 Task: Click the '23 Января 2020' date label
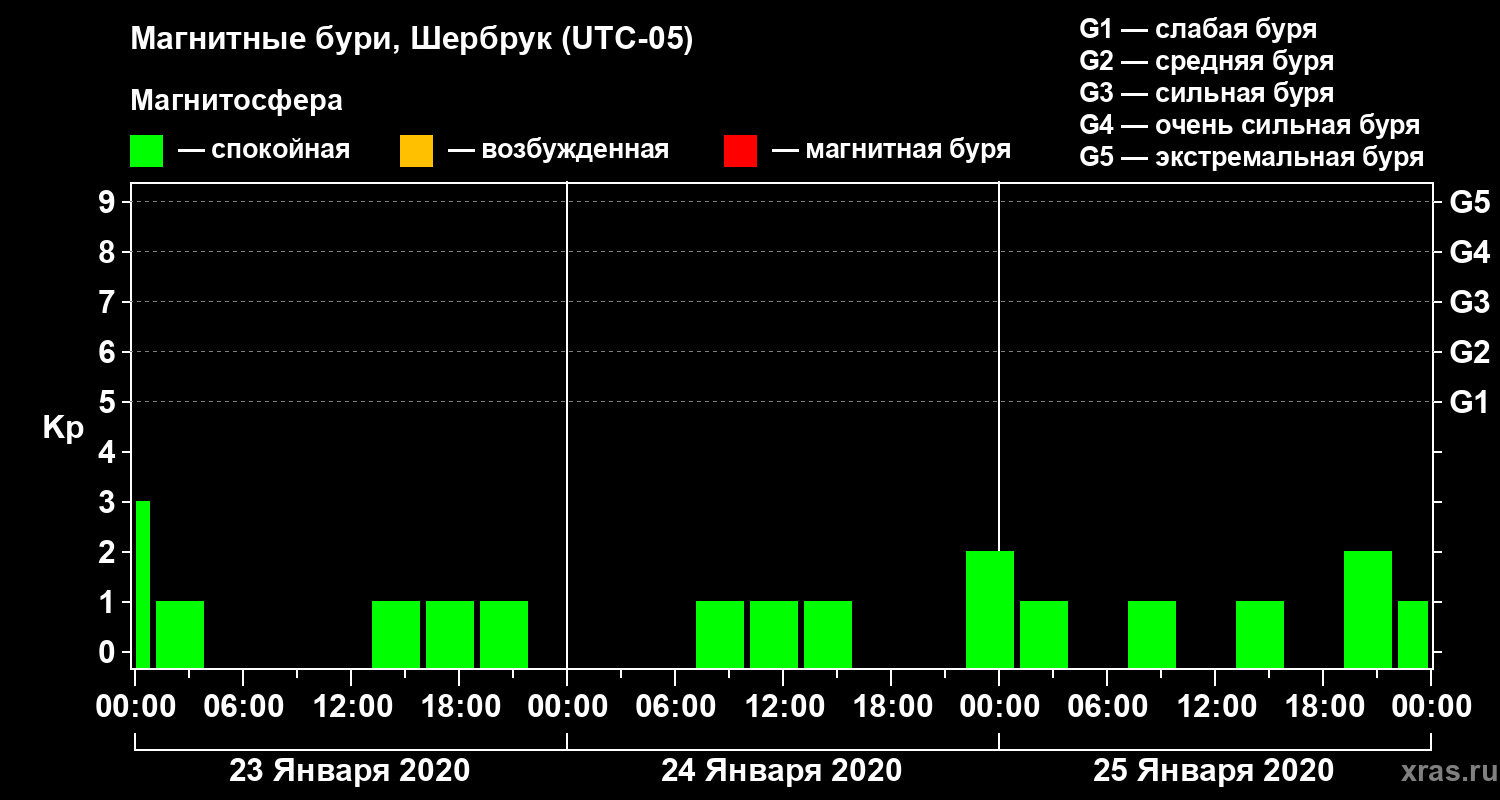pos(349,771)
